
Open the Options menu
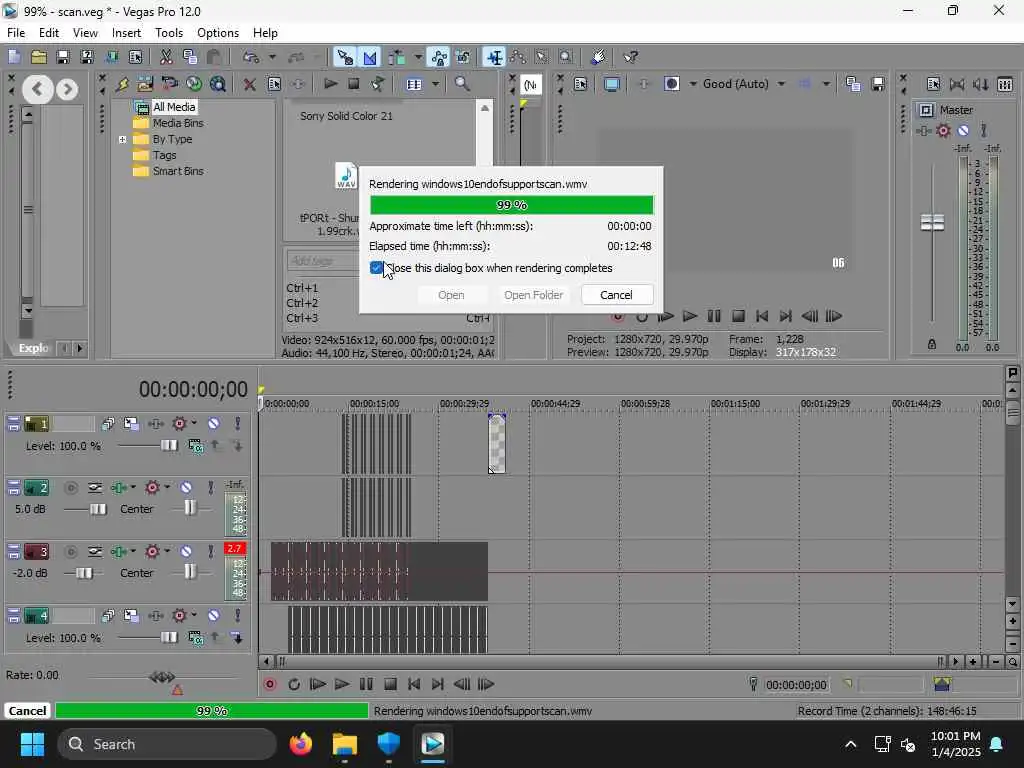click(217, 33)
